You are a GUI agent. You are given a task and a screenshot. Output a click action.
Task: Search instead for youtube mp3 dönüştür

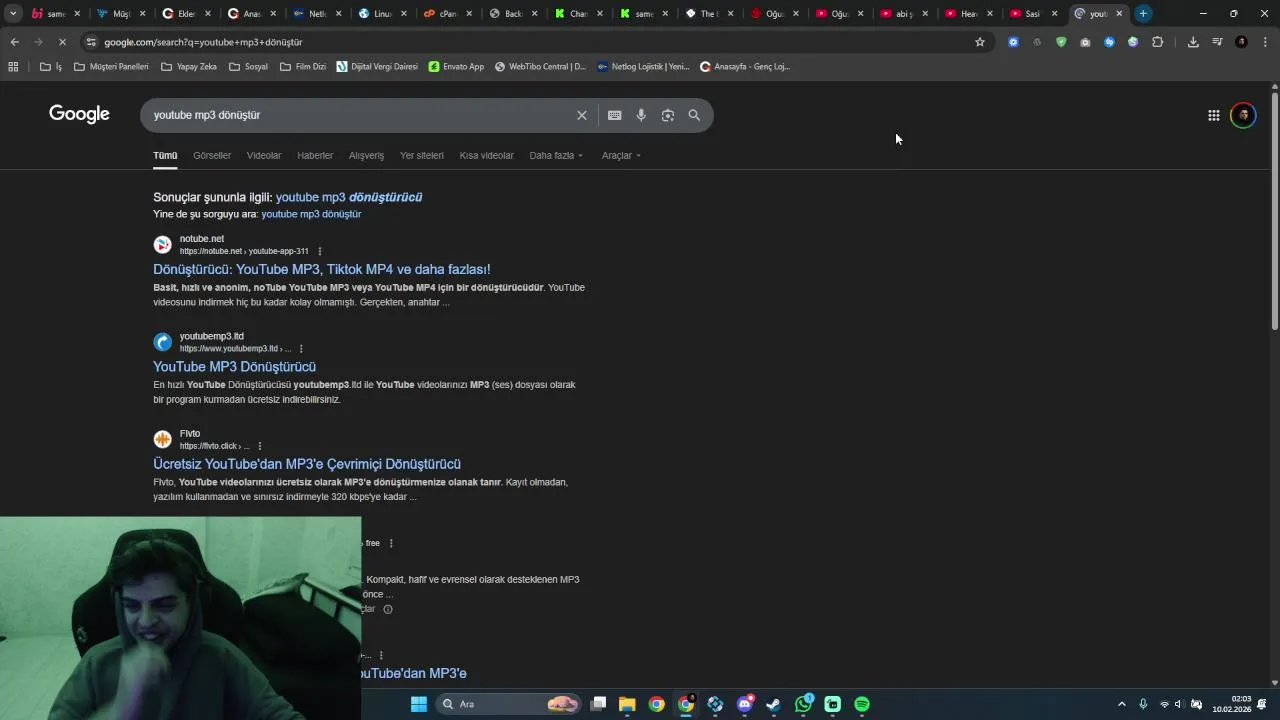(x=311, y=214)
